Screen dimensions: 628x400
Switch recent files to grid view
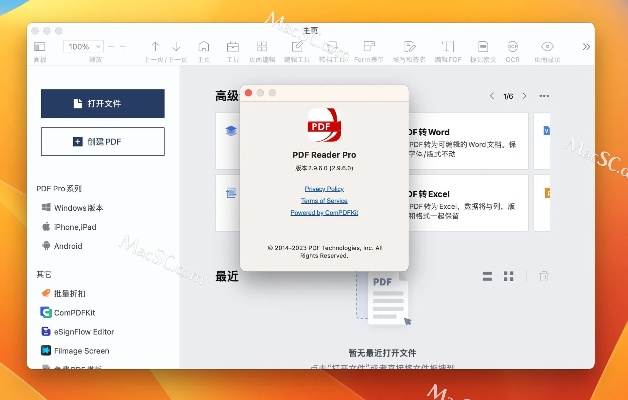509,276
